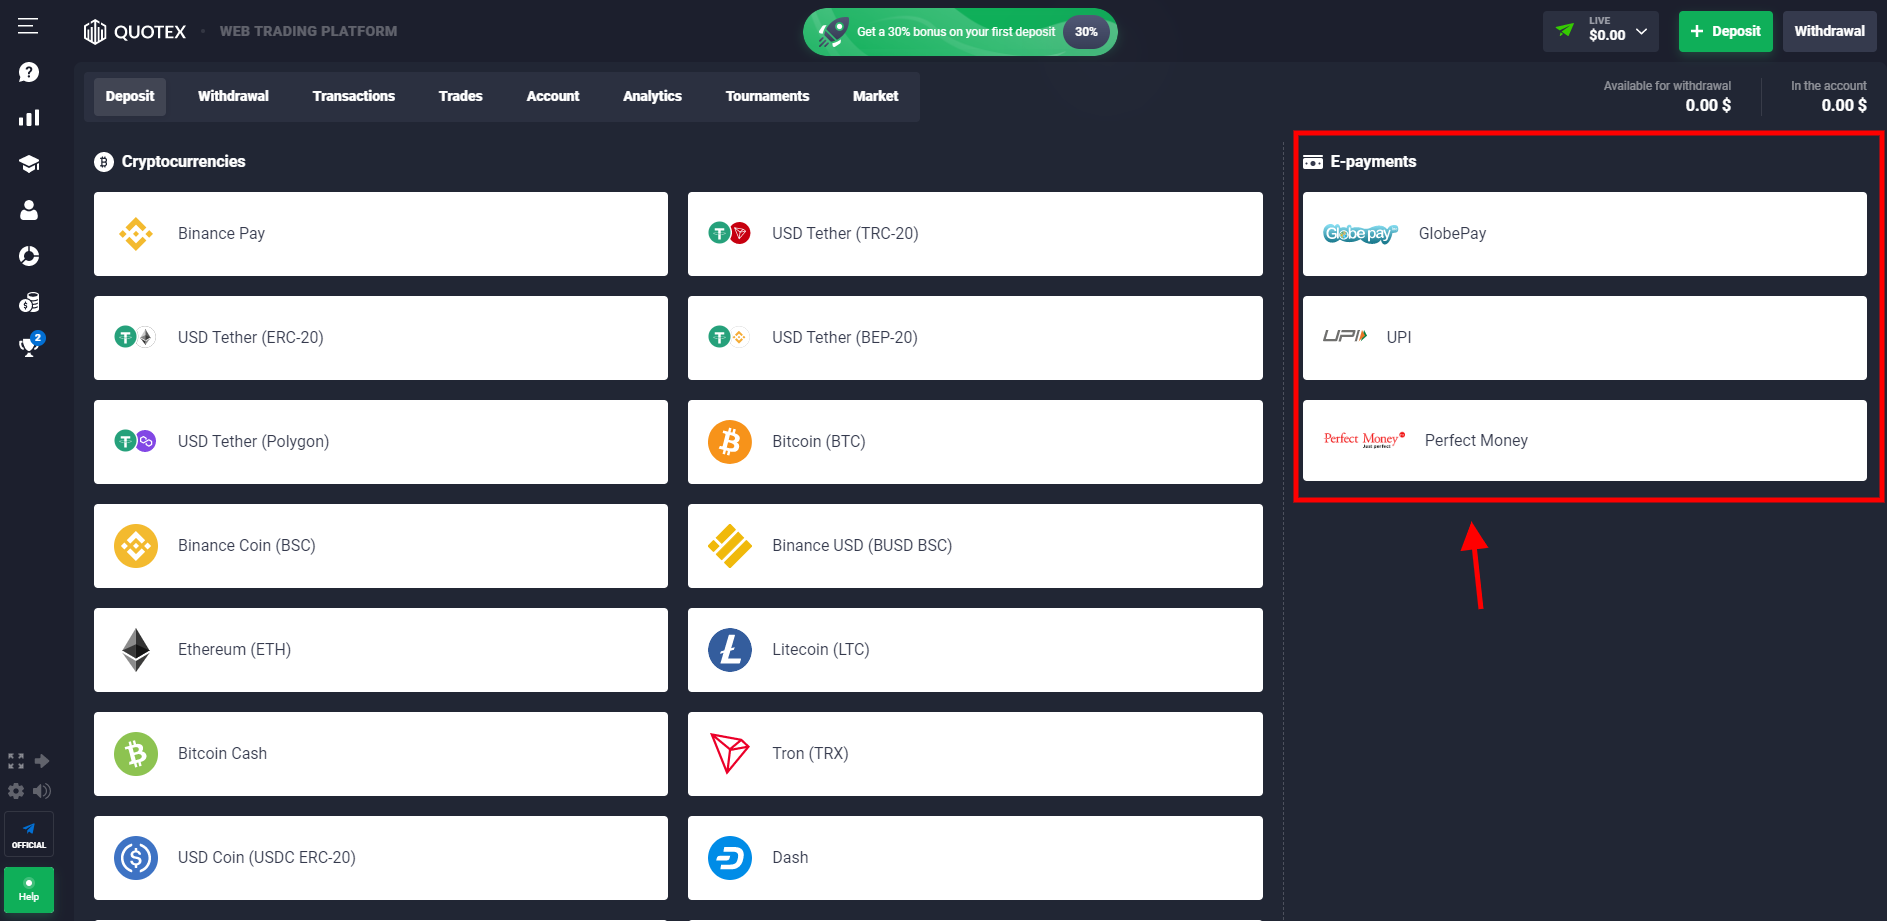1887x921 pixels.
Task: Click the 'Litecoin (LTC)' label
Action: 821,649
